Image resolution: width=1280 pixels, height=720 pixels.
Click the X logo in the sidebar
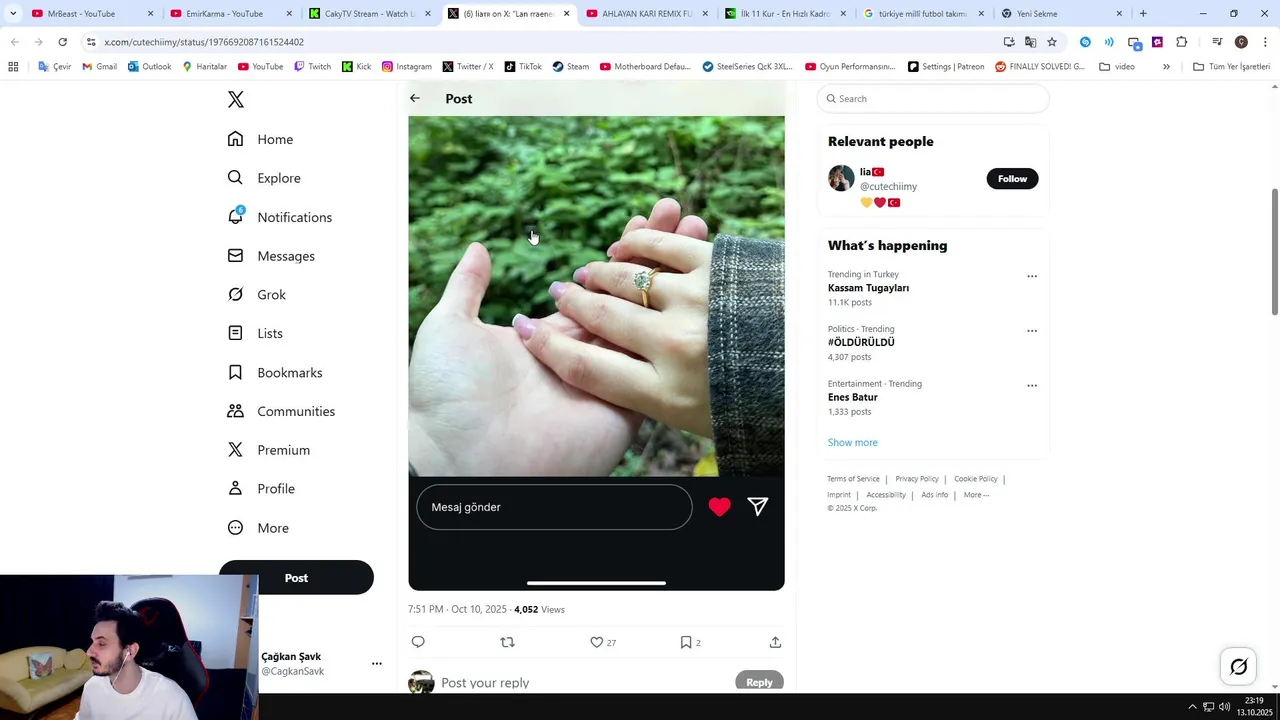click(x=236, y=99)
